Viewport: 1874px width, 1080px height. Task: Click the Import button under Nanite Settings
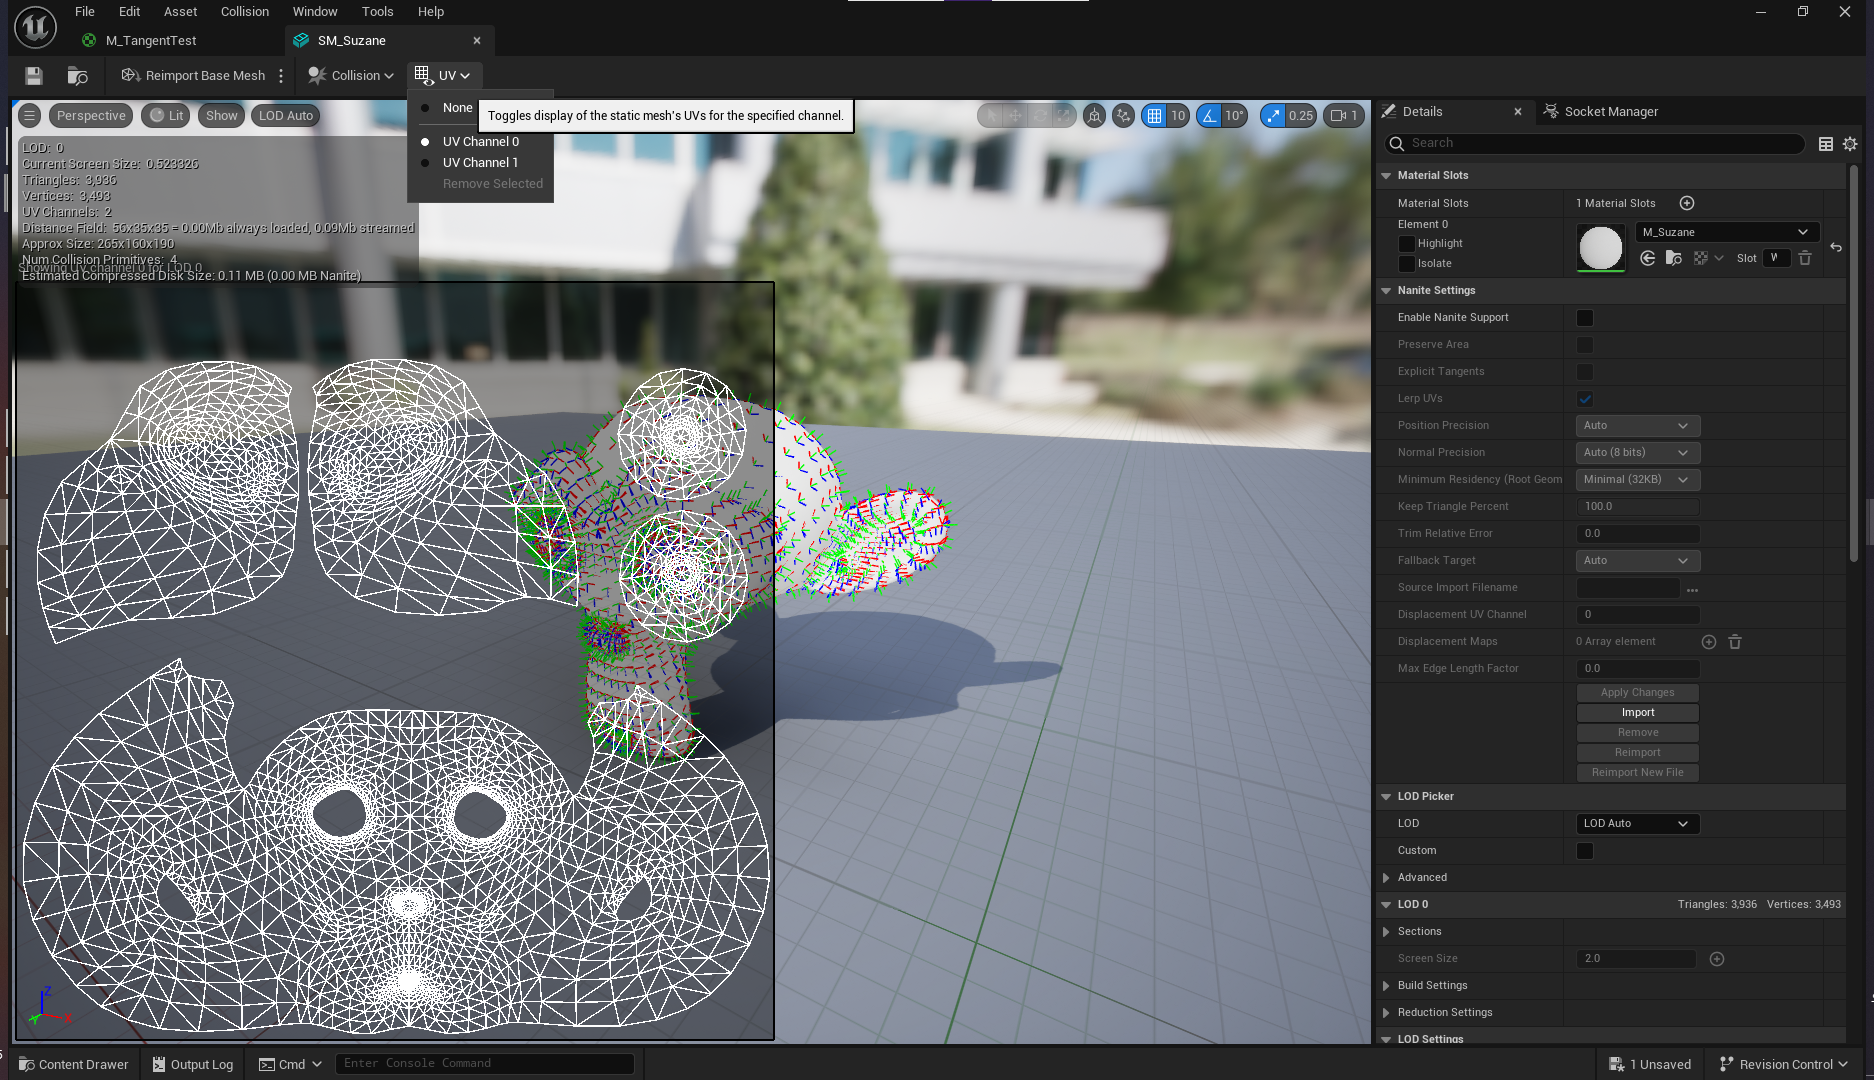pos(1637,713)
